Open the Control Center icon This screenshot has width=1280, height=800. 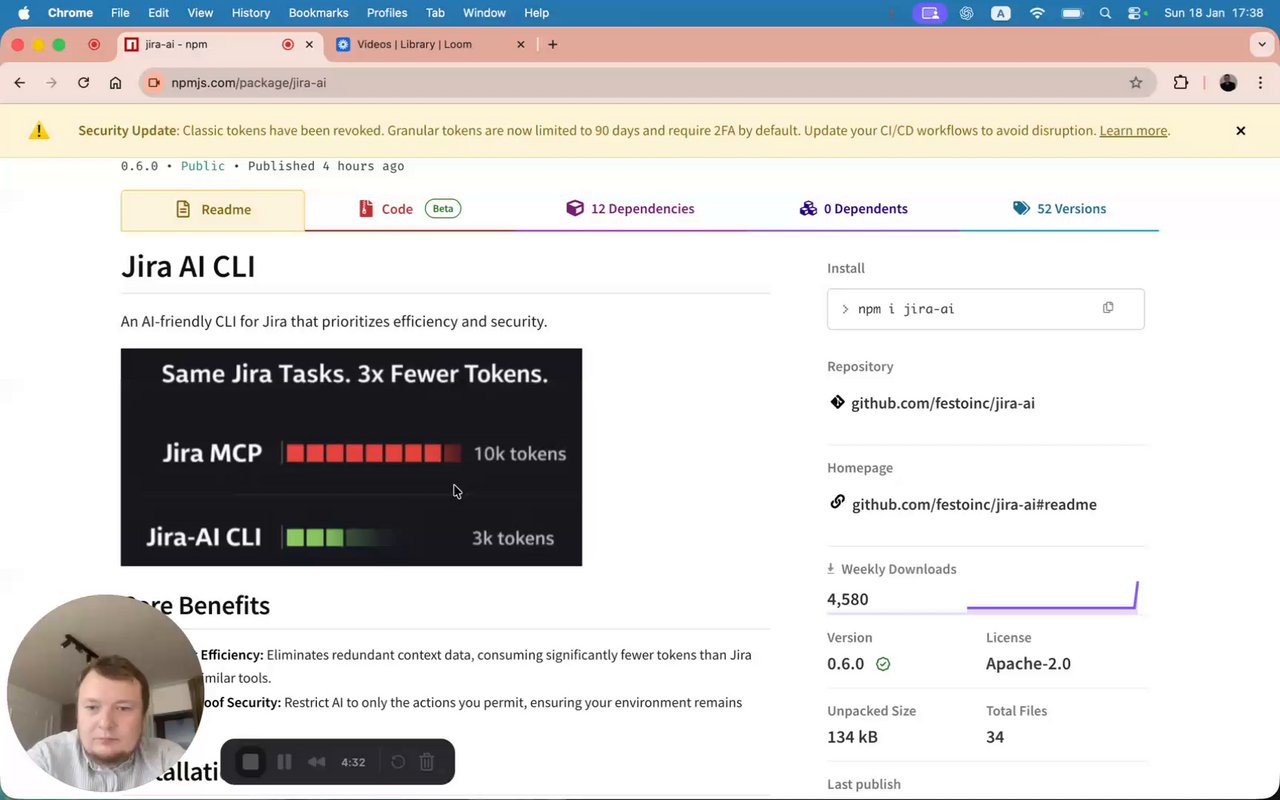[1136, 13]
